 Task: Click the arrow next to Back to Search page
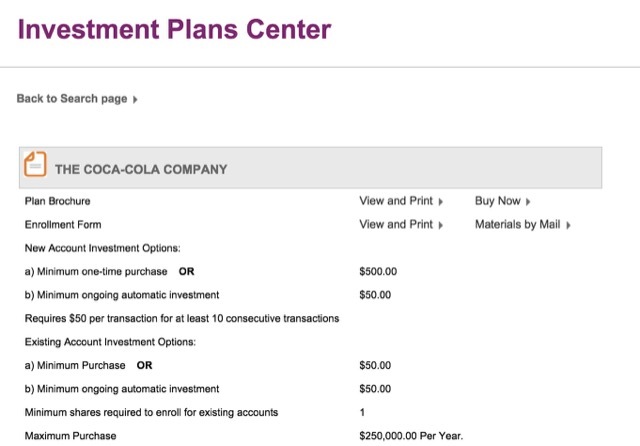135,100
